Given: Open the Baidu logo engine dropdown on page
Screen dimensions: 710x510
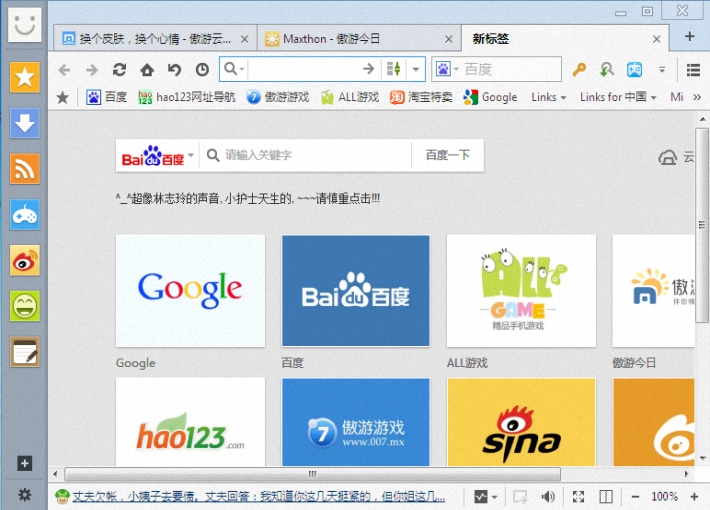Looking at the screenshot, I should [157, 155].
